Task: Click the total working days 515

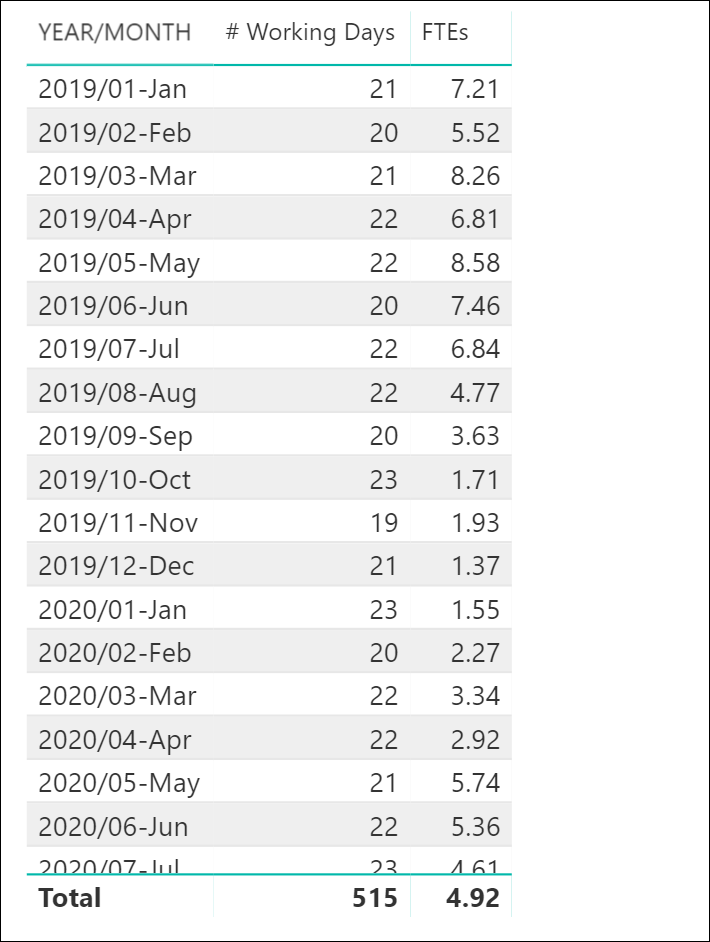Action: pyautogui.click(x=375, y=898)
